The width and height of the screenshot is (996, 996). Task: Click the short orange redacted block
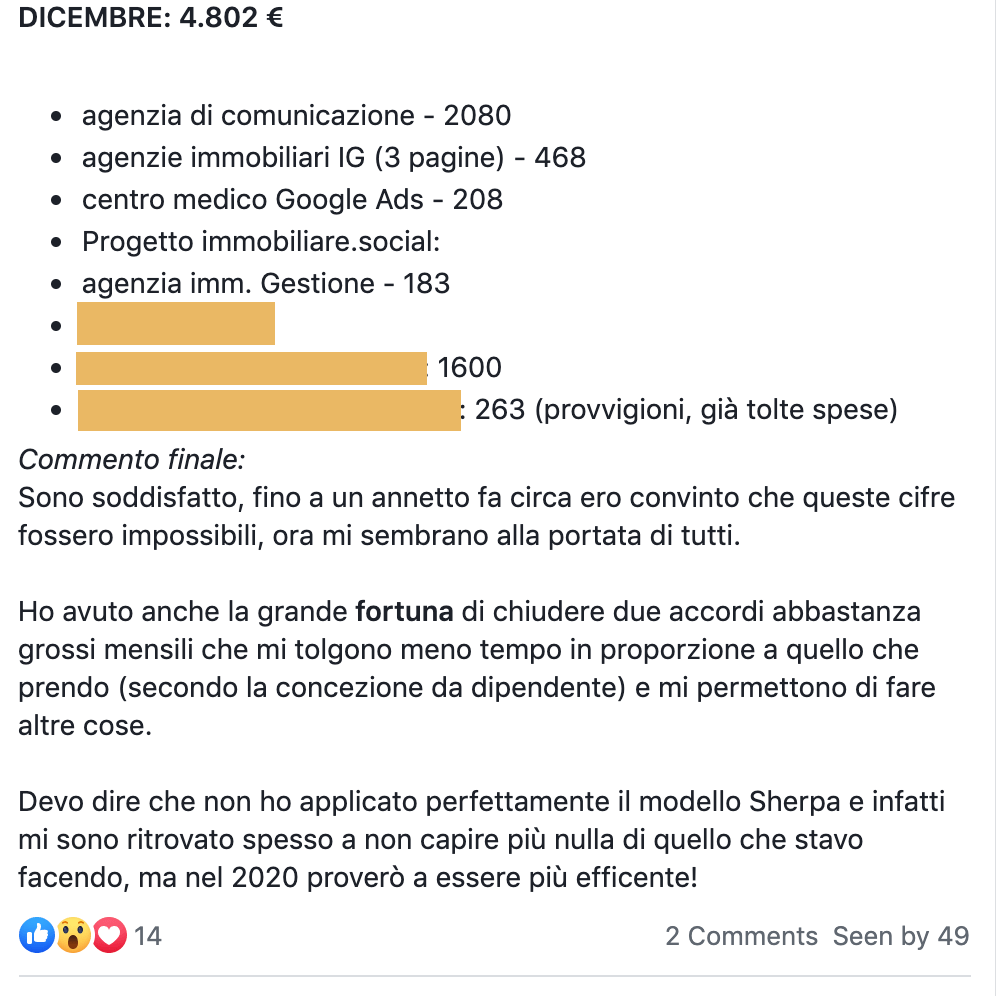176,324
